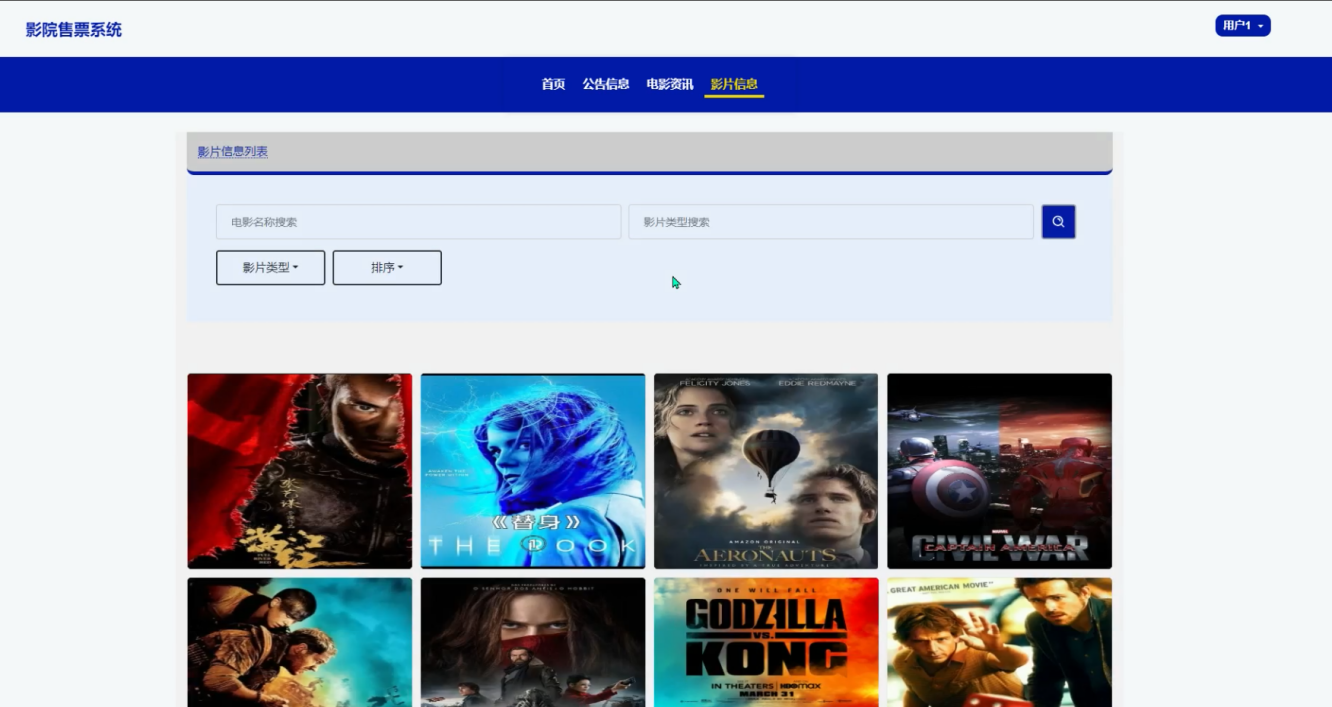Viewport: 1332px width, 707px height.
Task: Expand the 影片类型 dropdown
Action: (x=270, y=268)
